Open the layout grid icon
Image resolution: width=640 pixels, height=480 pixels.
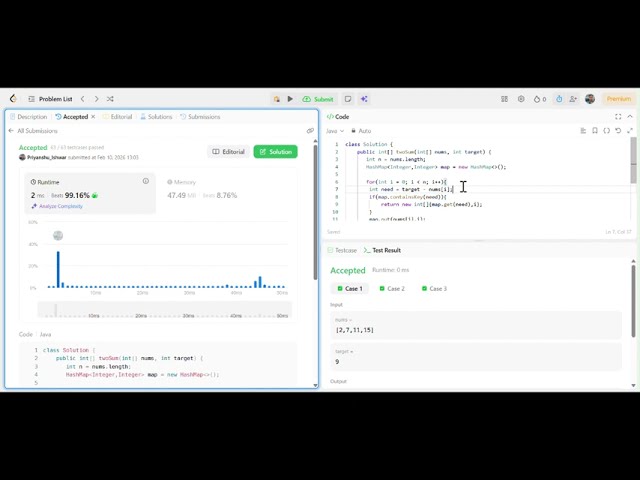click(x=504, y=99)
